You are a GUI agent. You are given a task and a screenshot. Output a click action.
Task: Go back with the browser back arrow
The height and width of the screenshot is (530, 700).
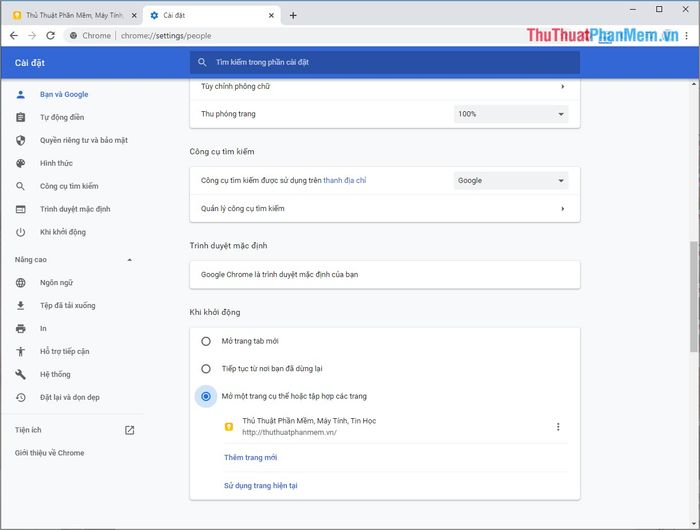14,36
